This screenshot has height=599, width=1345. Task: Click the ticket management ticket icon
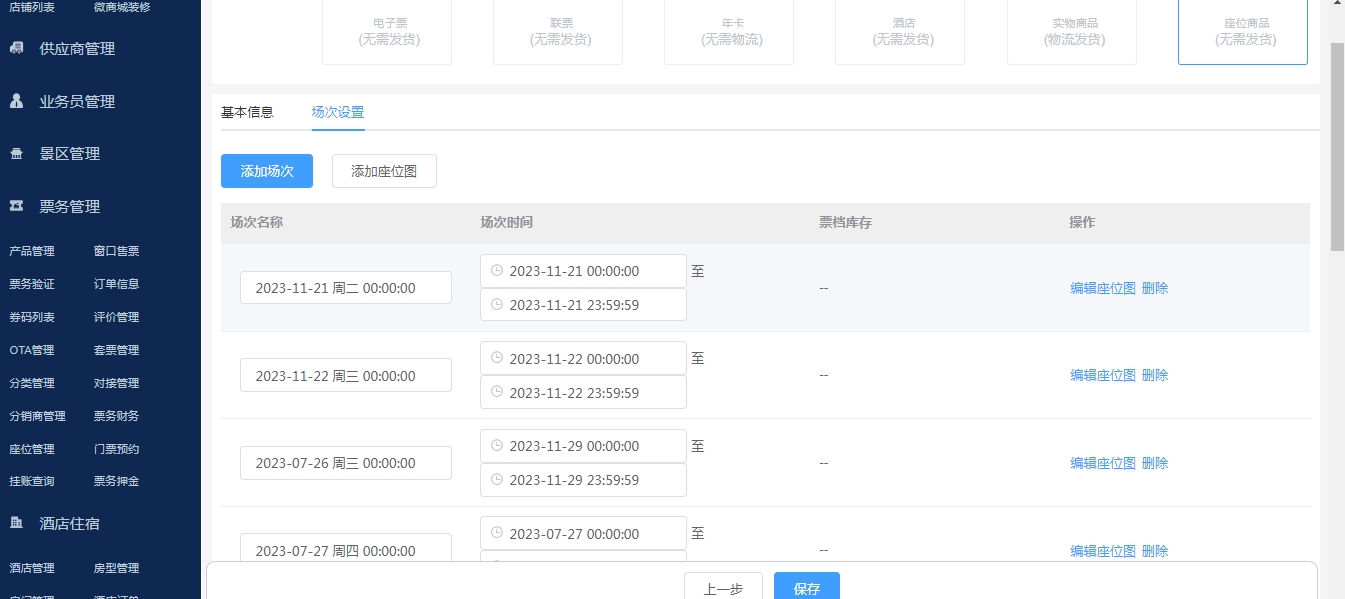17,206
